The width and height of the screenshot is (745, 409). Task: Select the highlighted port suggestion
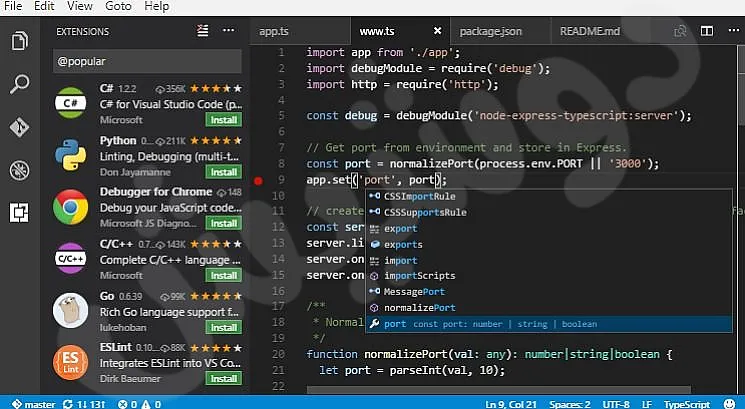pyautogui.click(x=549, y=324)
